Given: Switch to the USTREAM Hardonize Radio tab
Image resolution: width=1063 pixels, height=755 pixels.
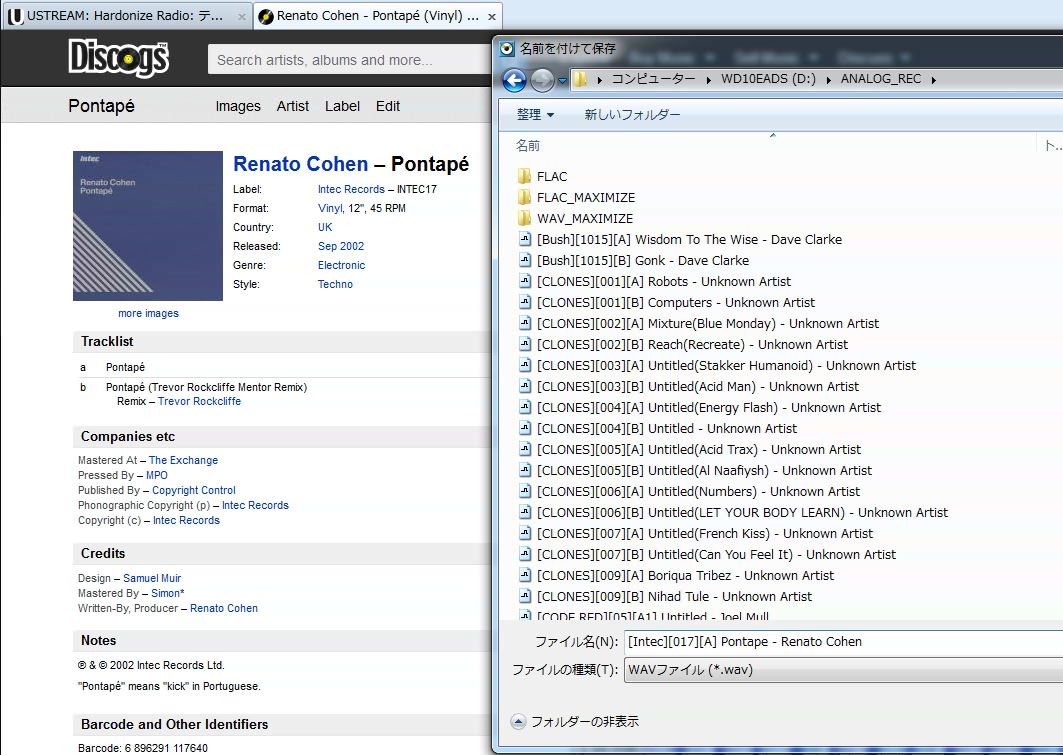Looking at the screenshot, I should coord(127,16).
